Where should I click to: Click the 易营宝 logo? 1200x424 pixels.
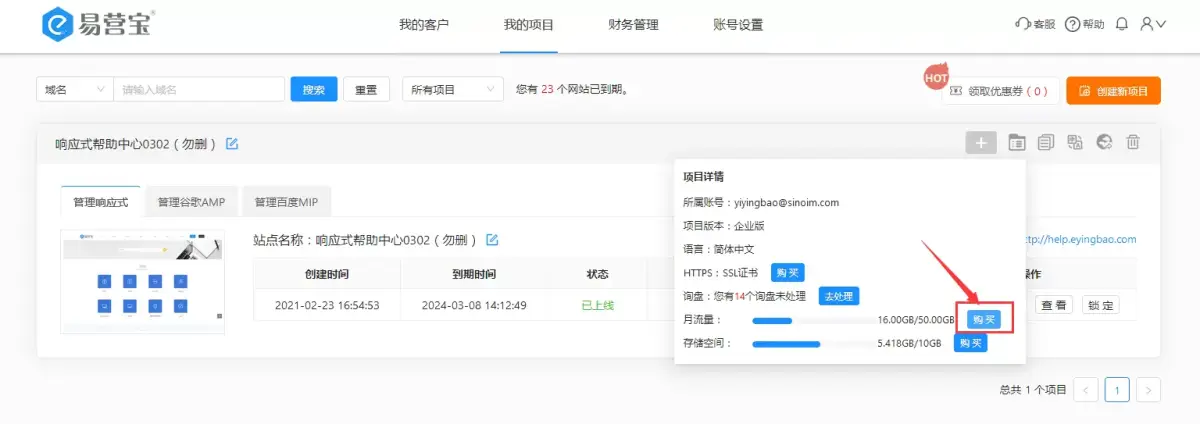pos(99,24)
